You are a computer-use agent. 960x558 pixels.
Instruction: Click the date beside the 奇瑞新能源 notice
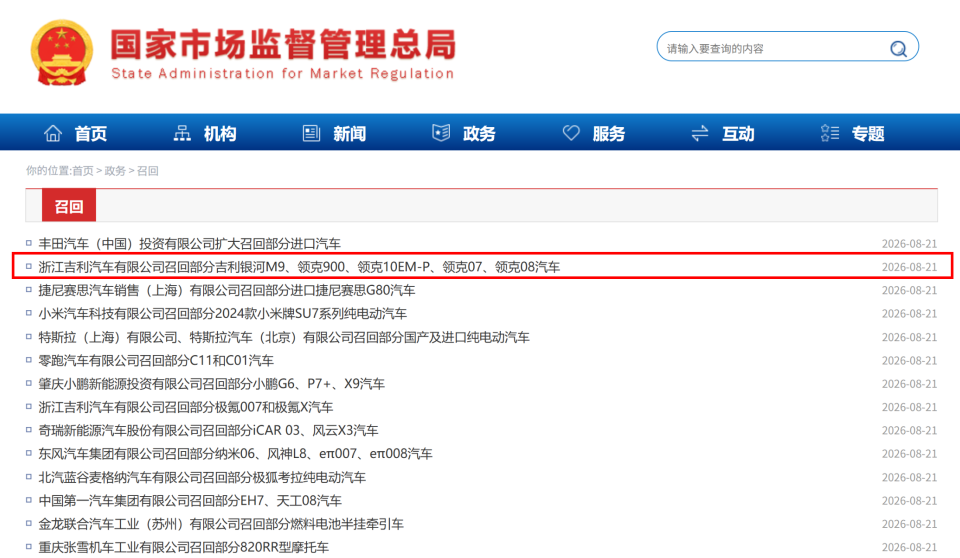(x=909, y=430)
